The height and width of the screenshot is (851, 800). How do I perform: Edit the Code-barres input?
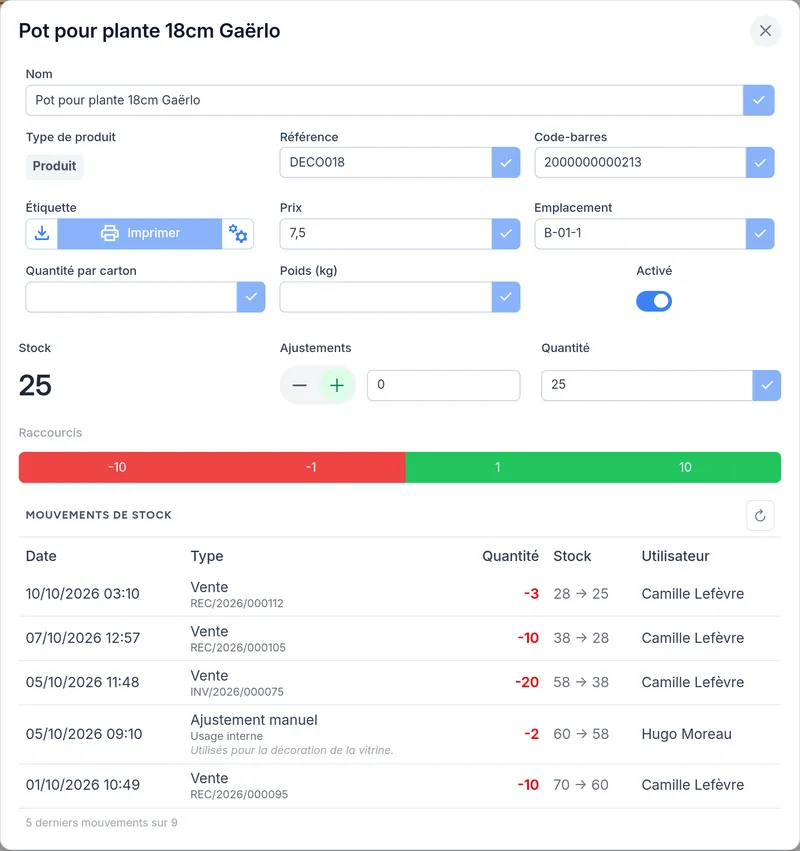click(x=640, y=162)
